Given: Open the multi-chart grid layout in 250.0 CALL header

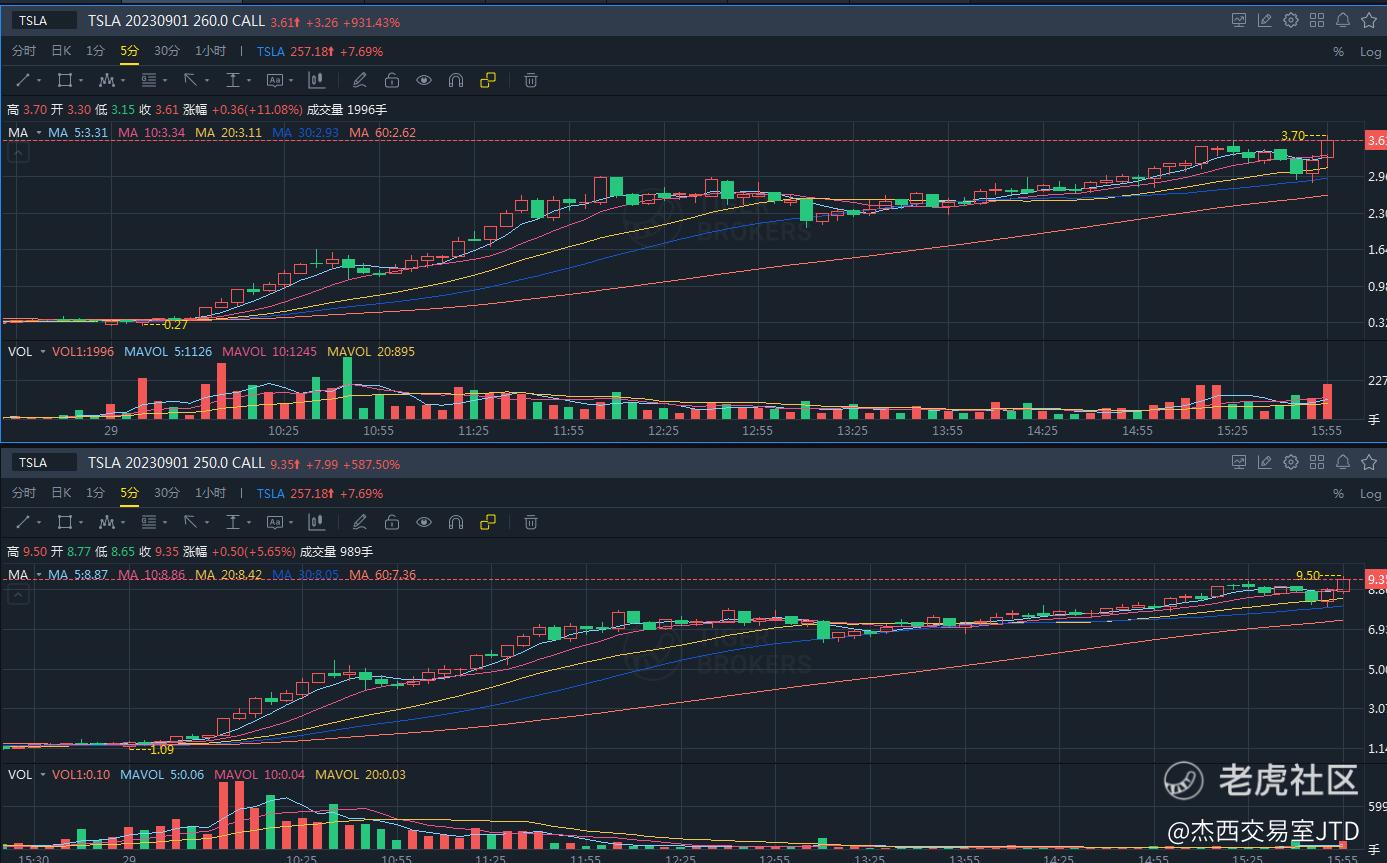Looking at the screenshot, I should coord(1317,462).
